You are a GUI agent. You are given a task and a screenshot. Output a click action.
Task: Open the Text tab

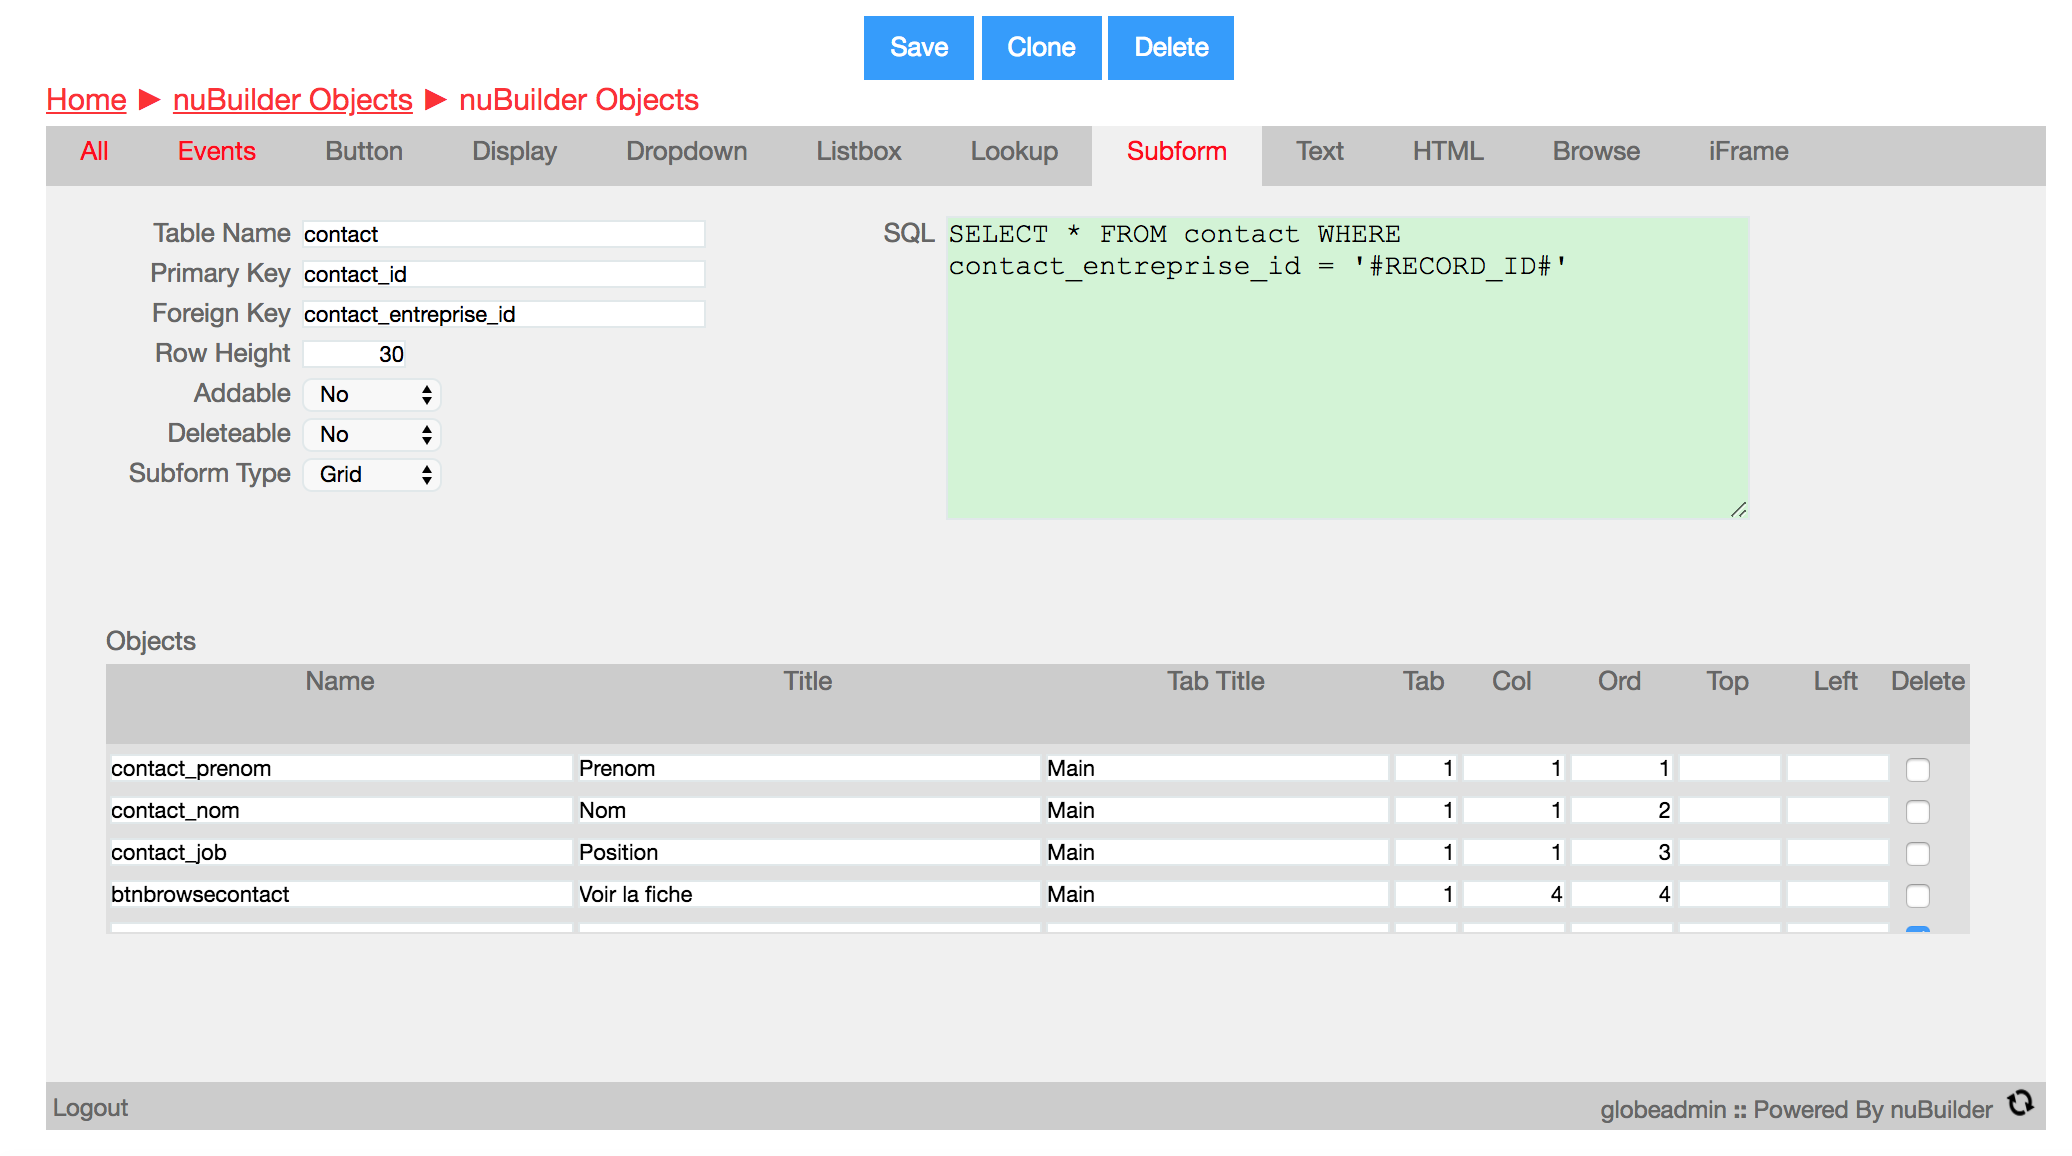(x=1320, y=152)
